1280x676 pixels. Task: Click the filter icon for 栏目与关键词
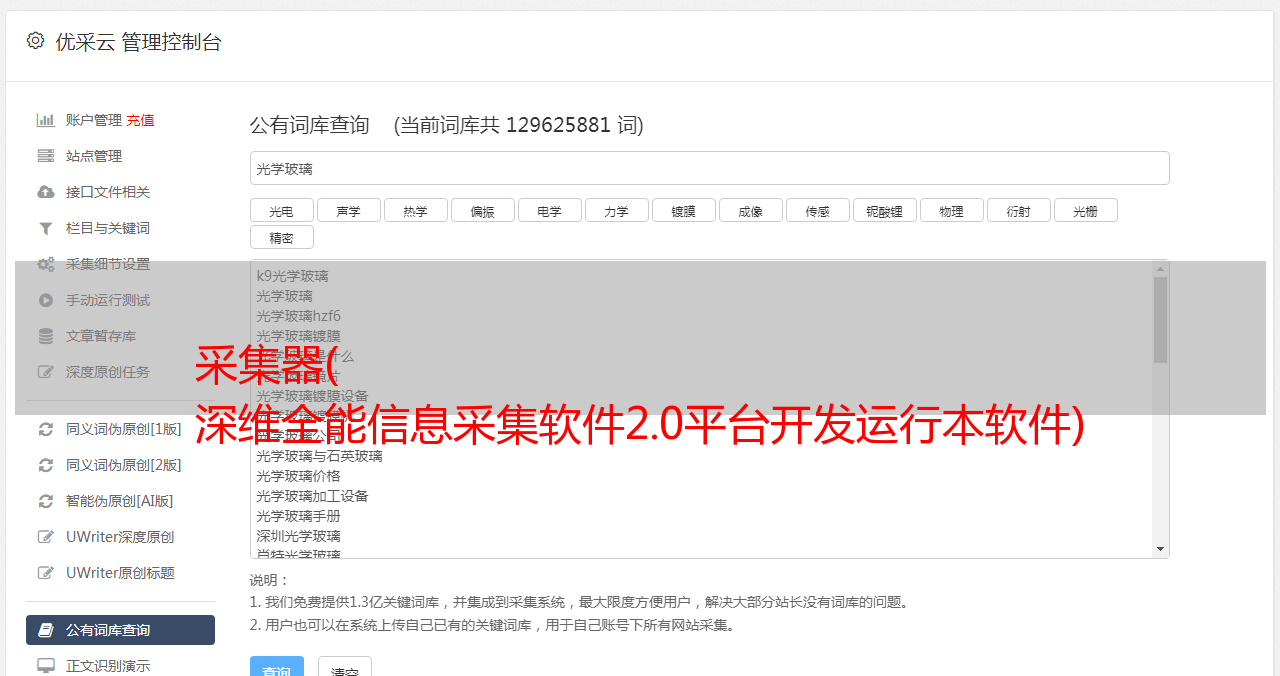click(46, 228)
